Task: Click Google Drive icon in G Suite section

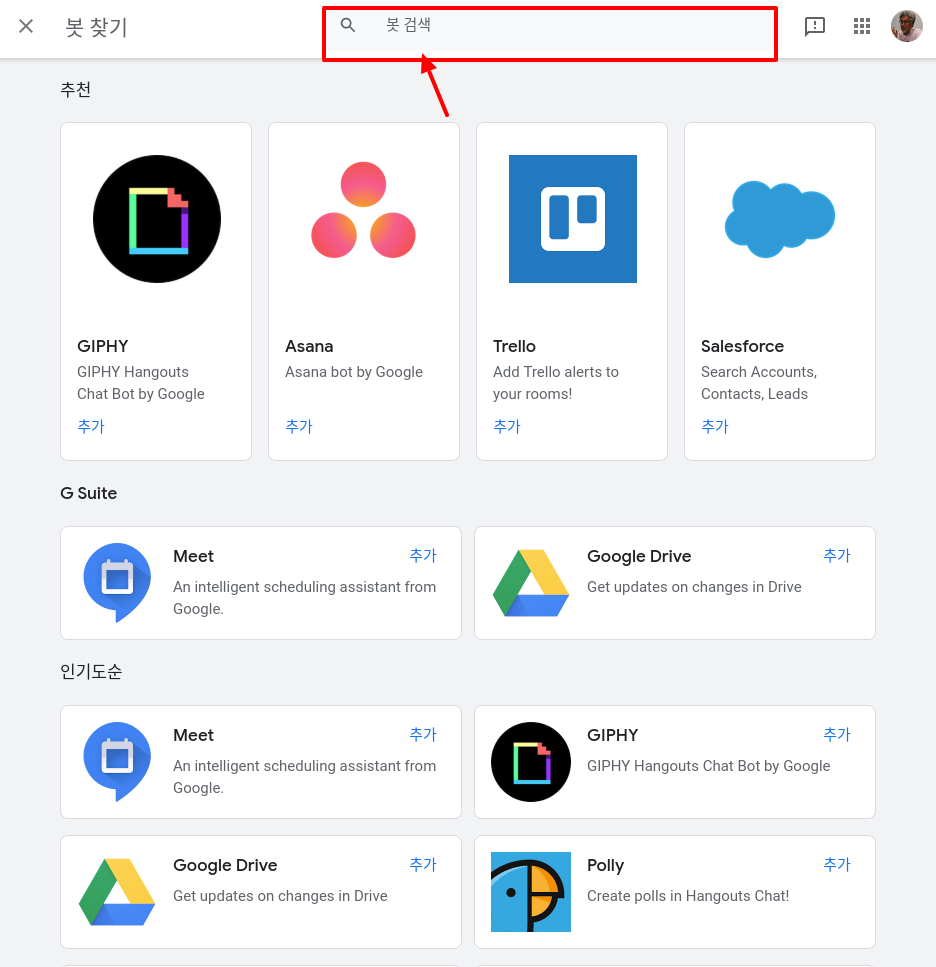Action: [530, 583]
